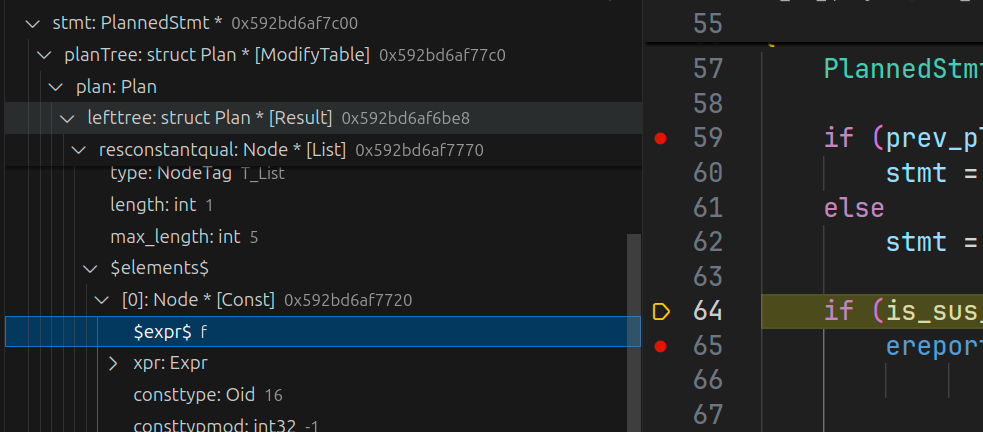The width and height of the screenshot is (983, 432).
Task: Click the variables panel vertical scrollbar
Action: pos(633,330)
